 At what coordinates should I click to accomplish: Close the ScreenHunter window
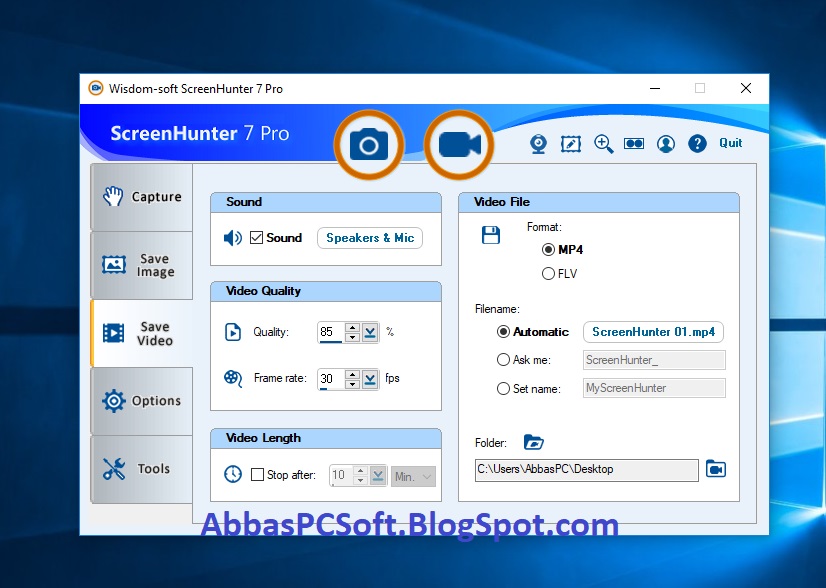click(746, 89)
